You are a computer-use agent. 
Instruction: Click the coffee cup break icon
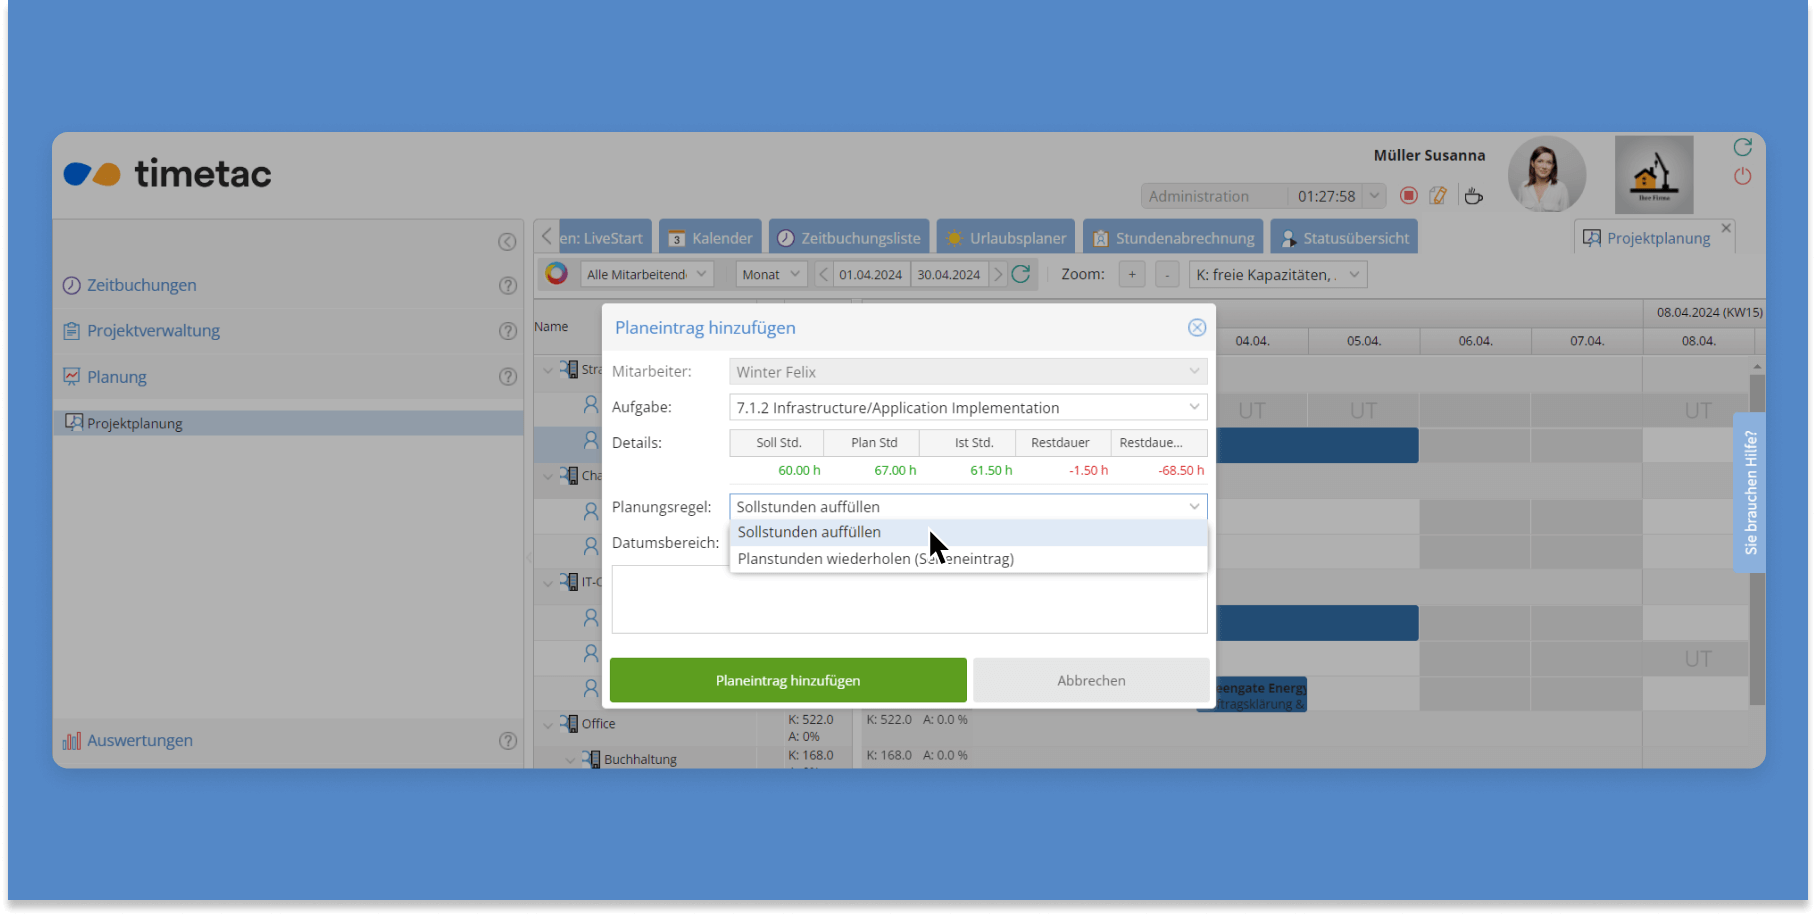(x=1473, y=196)
